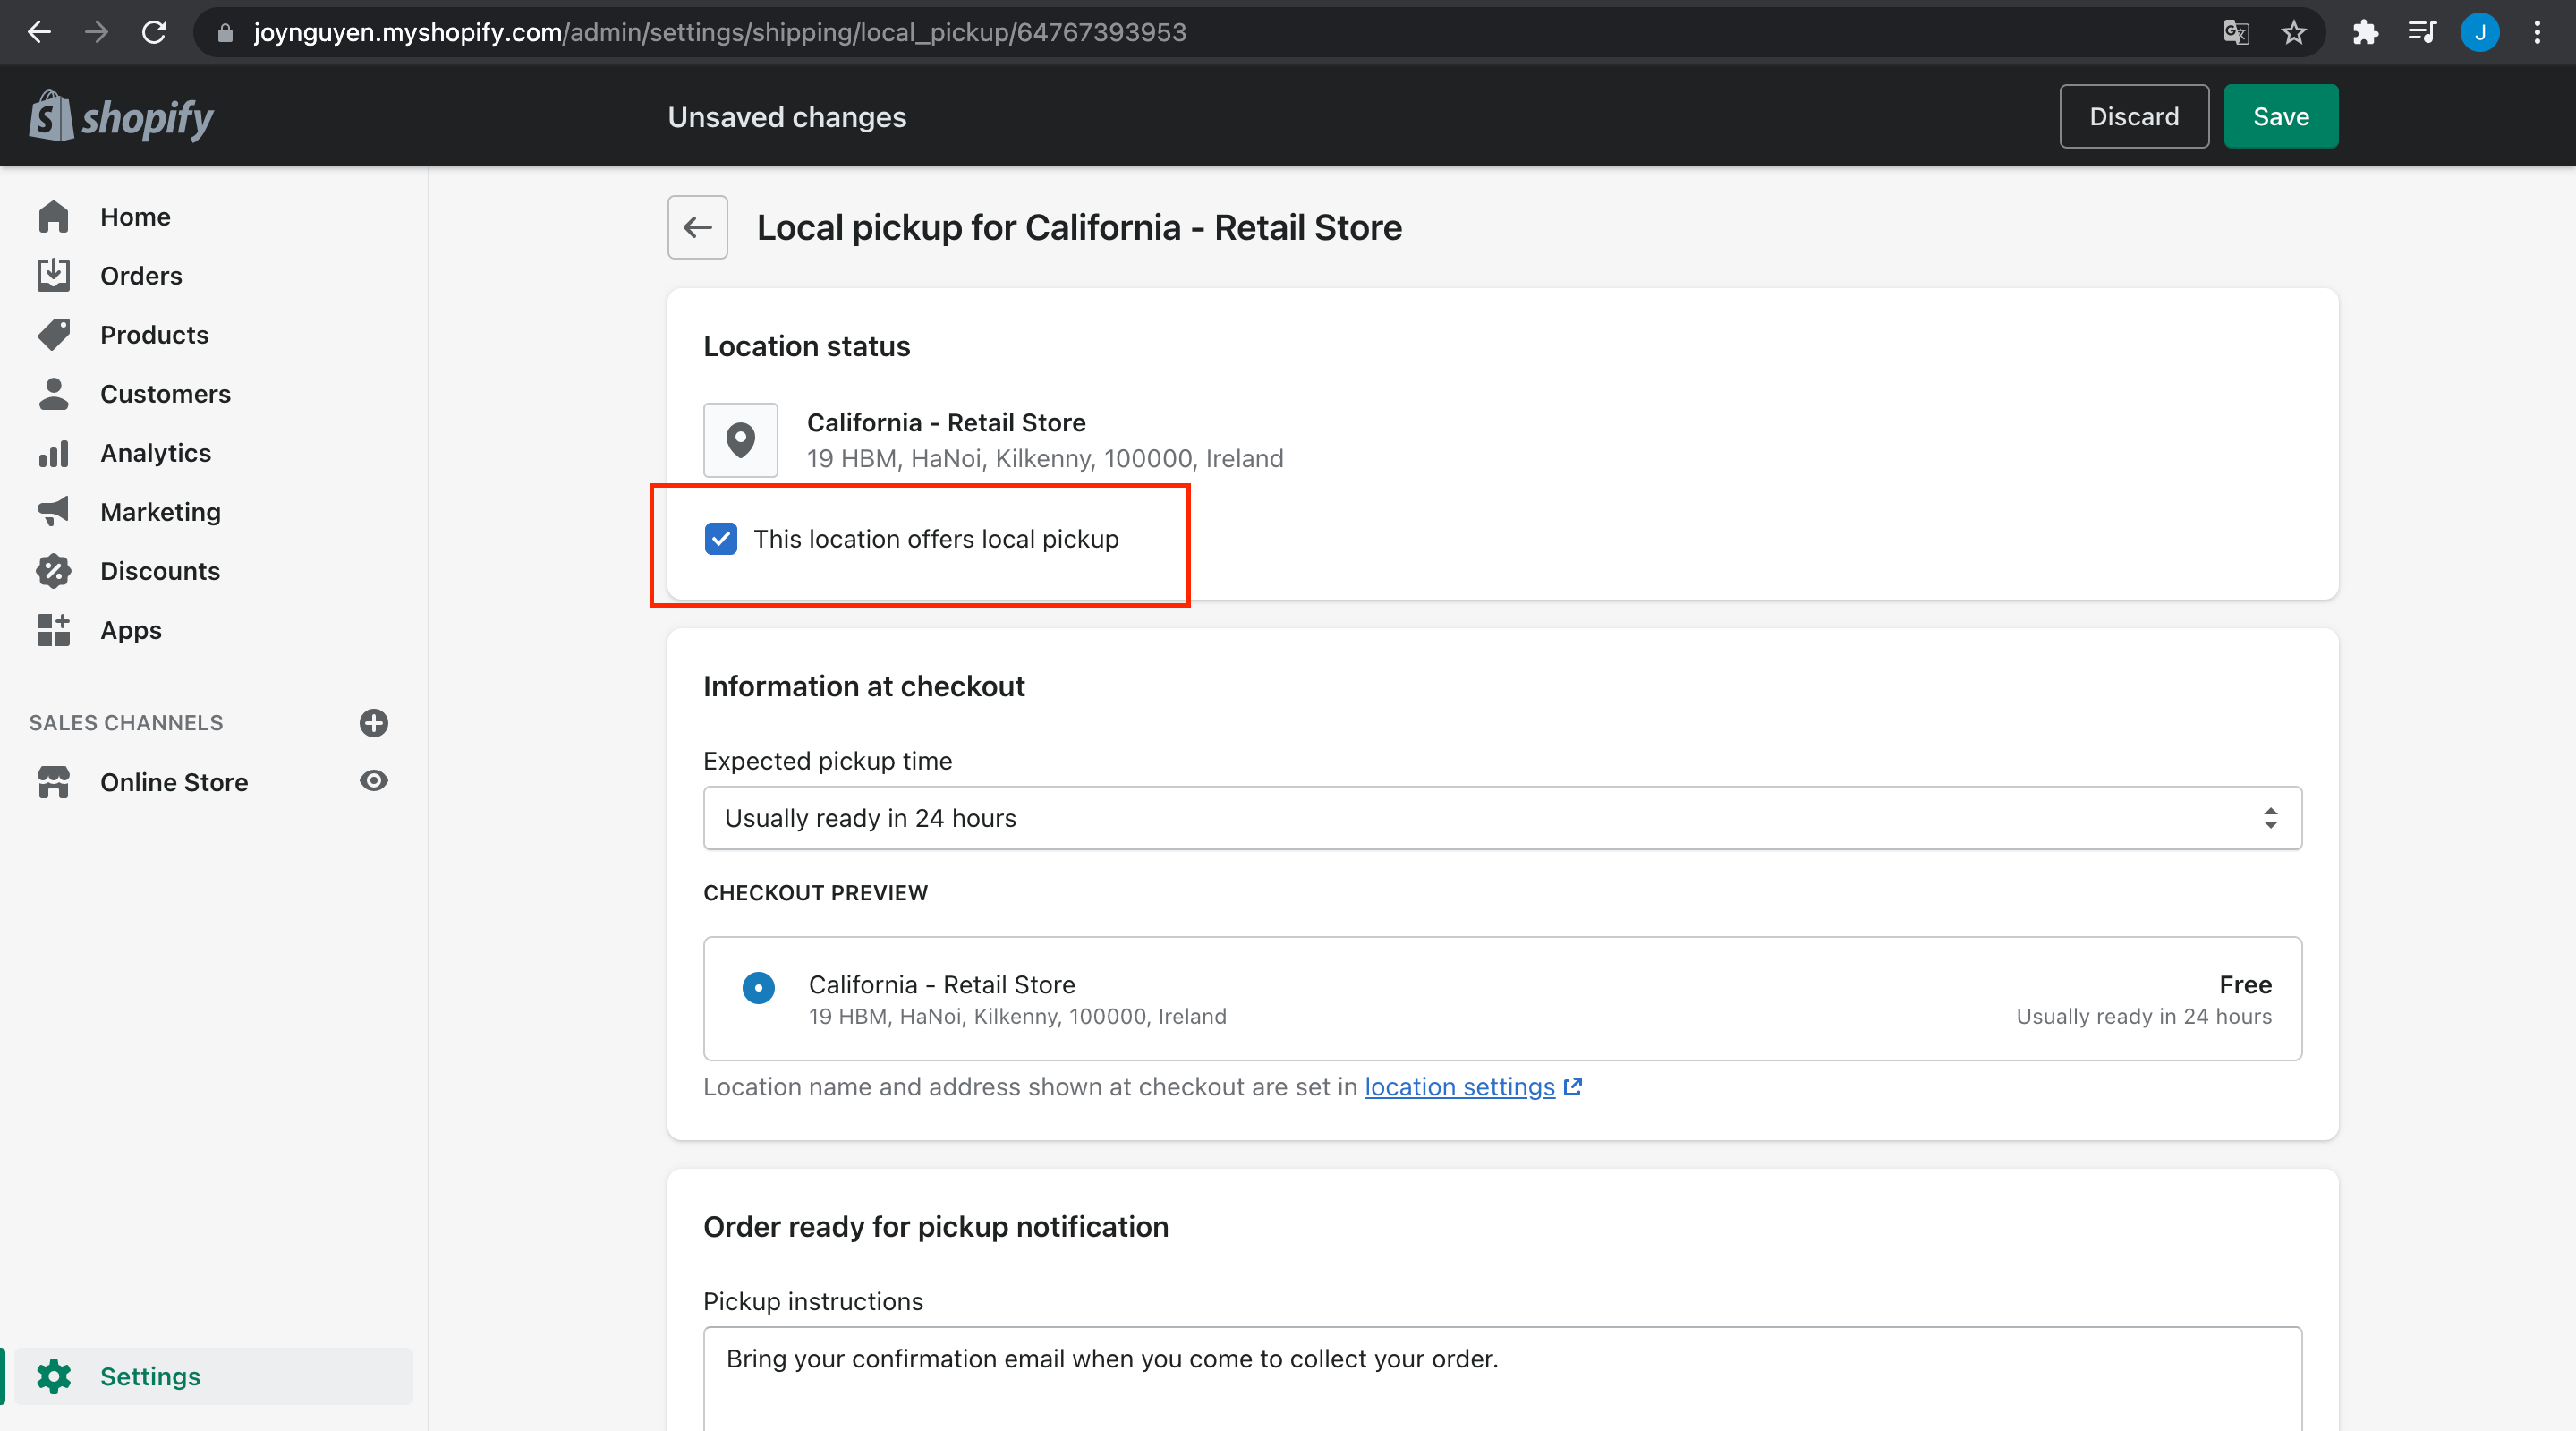Click the Settings gear icon
Viewport: 2576px width, 1431px height.
pos(53,1376)
